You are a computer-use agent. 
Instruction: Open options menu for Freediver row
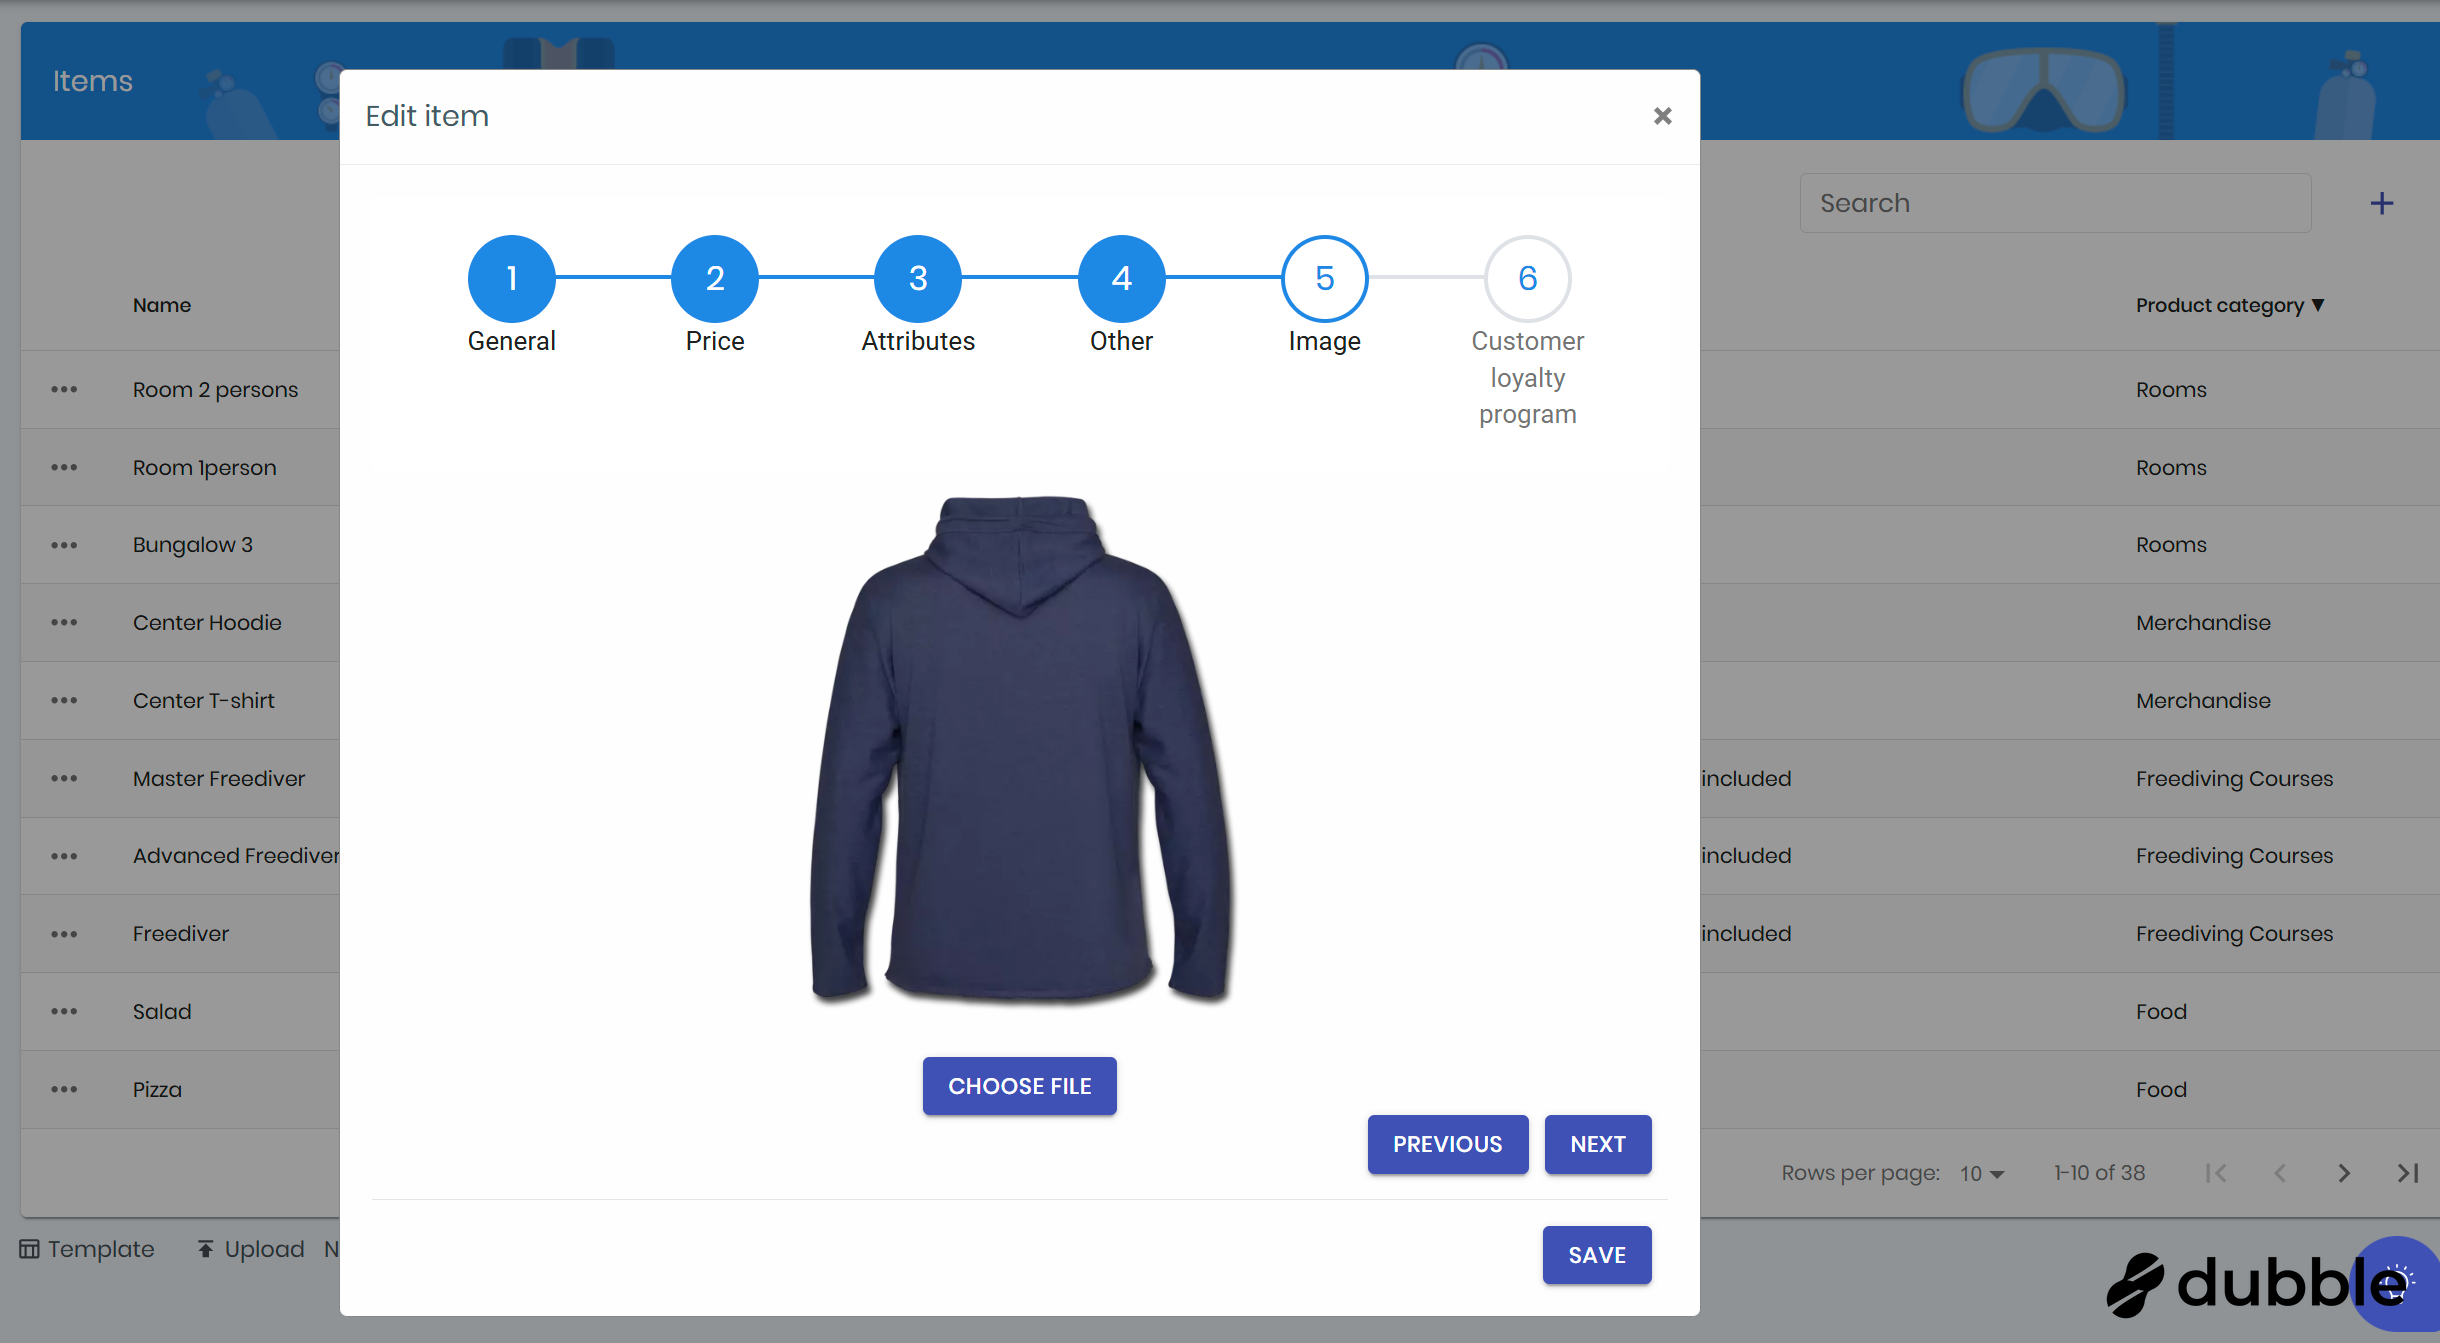click(x=64, y=934)
